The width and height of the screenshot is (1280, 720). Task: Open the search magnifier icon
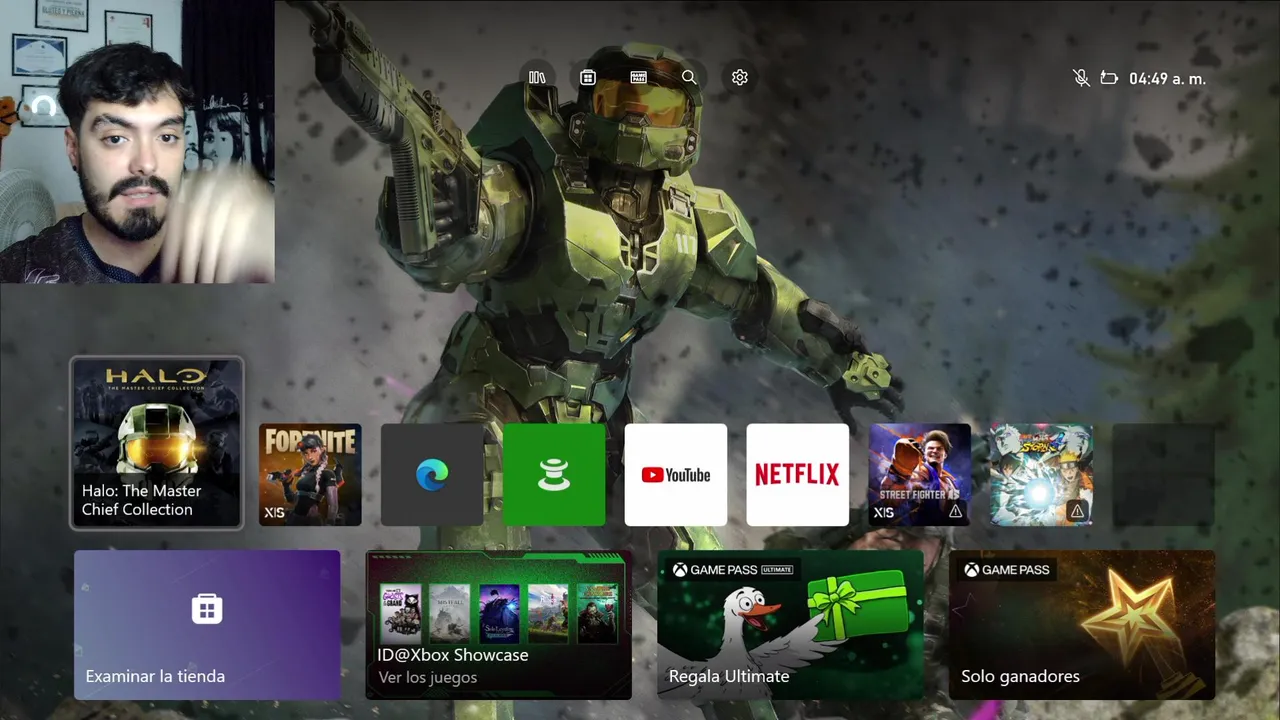click(x=689, y=77)
